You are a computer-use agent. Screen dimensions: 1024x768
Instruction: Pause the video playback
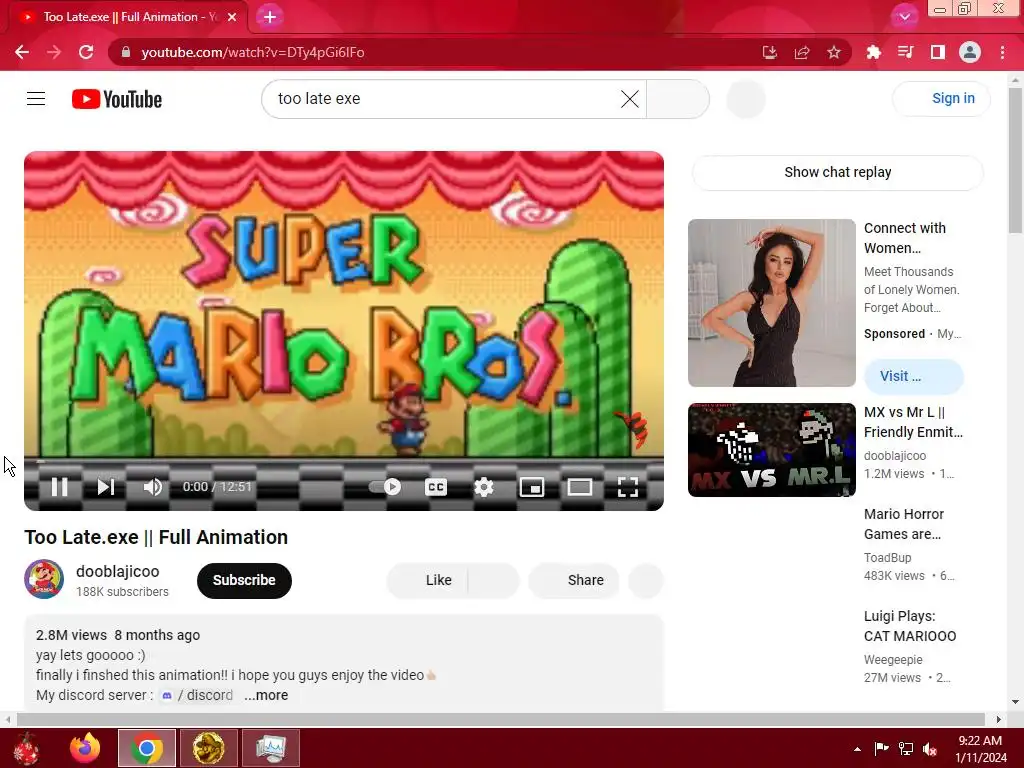click(x=59, y=487)
